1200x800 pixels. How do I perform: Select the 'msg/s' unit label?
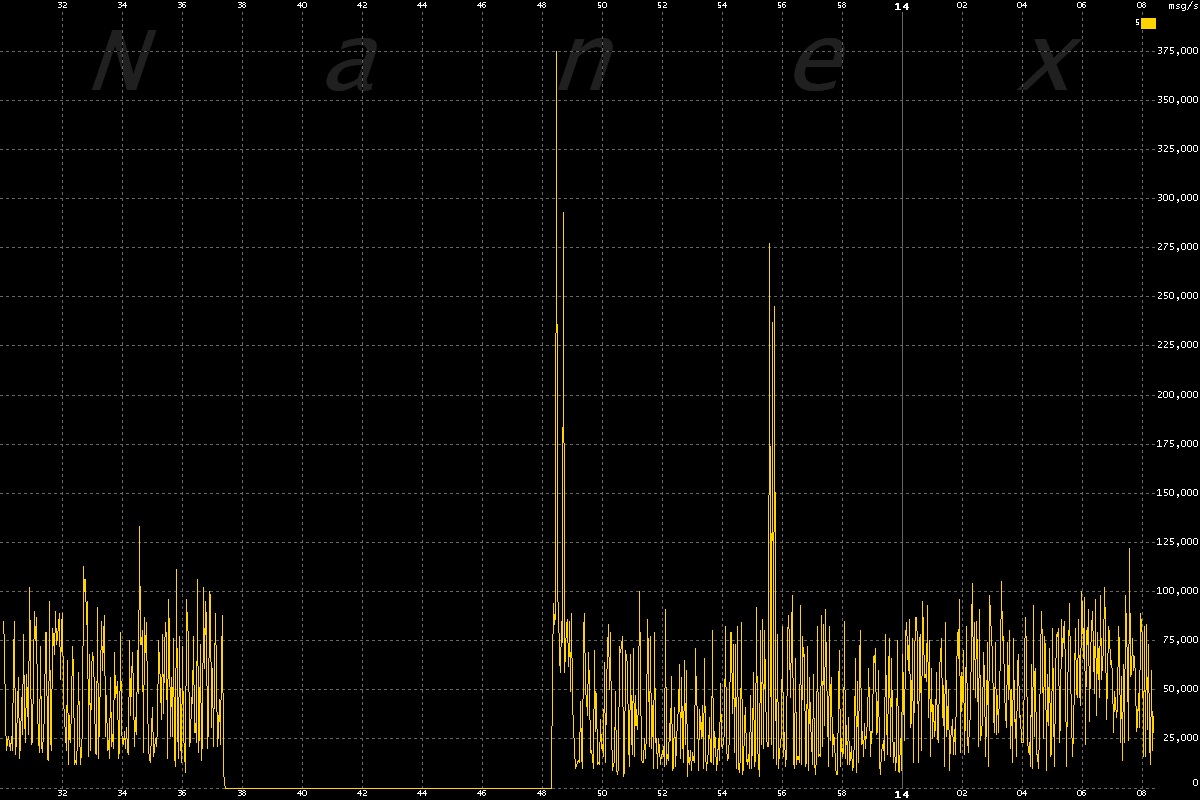pyautogui.click(x=1182, y=6)
